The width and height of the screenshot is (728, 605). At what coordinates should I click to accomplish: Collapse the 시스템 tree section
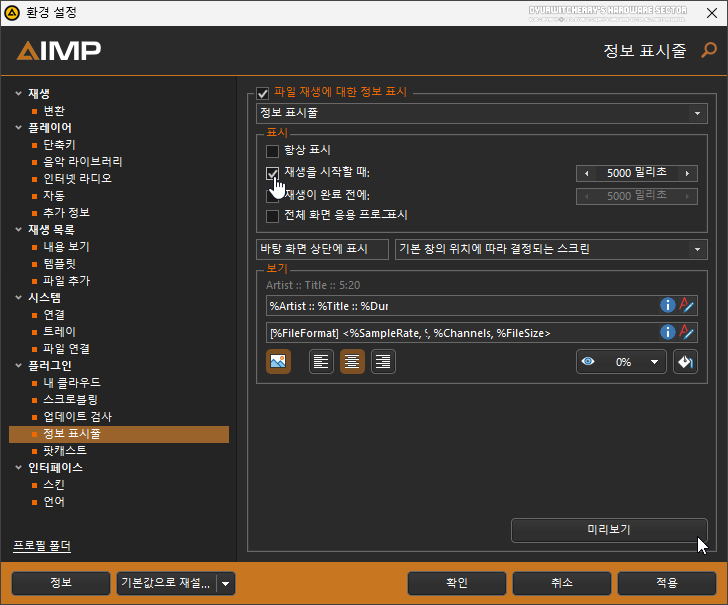click(x=19, y=297)
